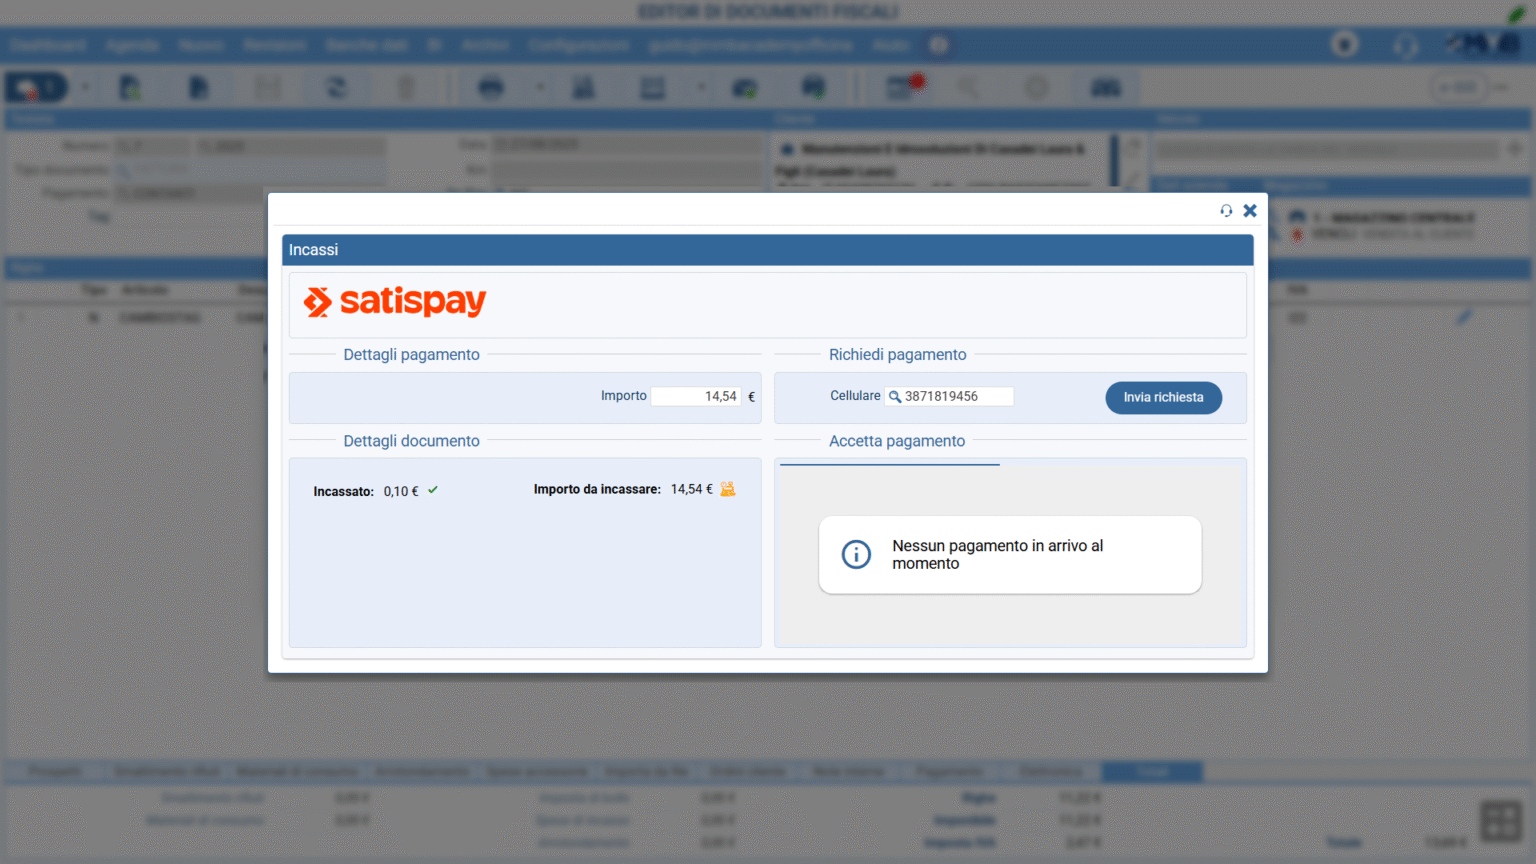Expand the dropdown beside the first toolbar button

[x=85, y=88]
